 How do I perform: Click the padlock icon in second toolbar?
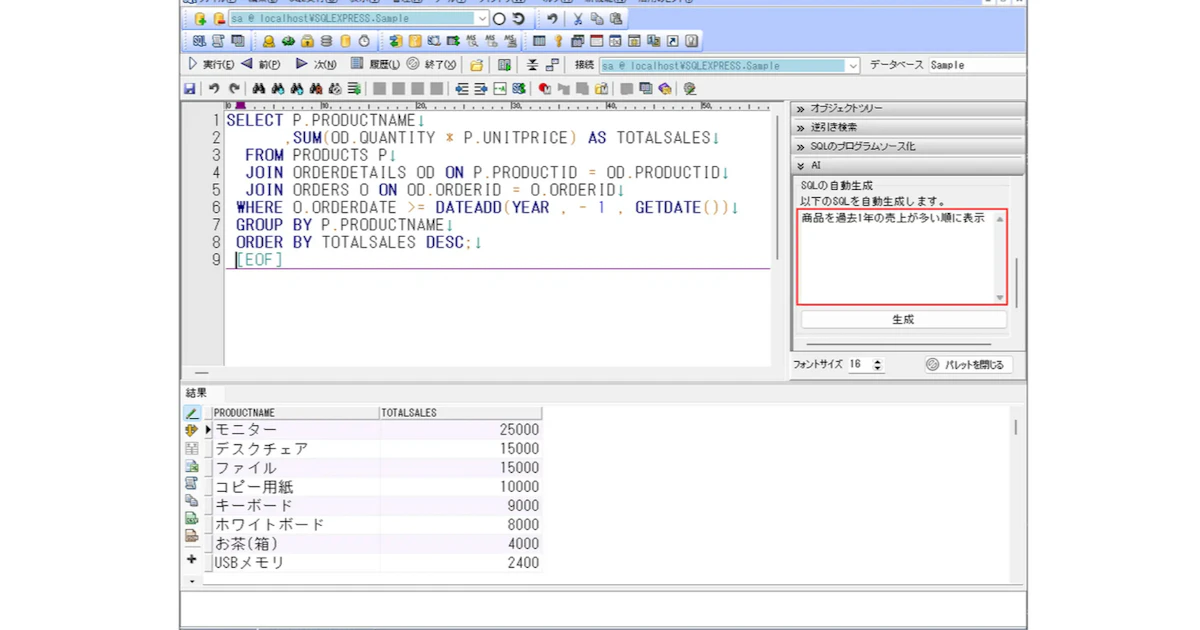click(307, 42)
